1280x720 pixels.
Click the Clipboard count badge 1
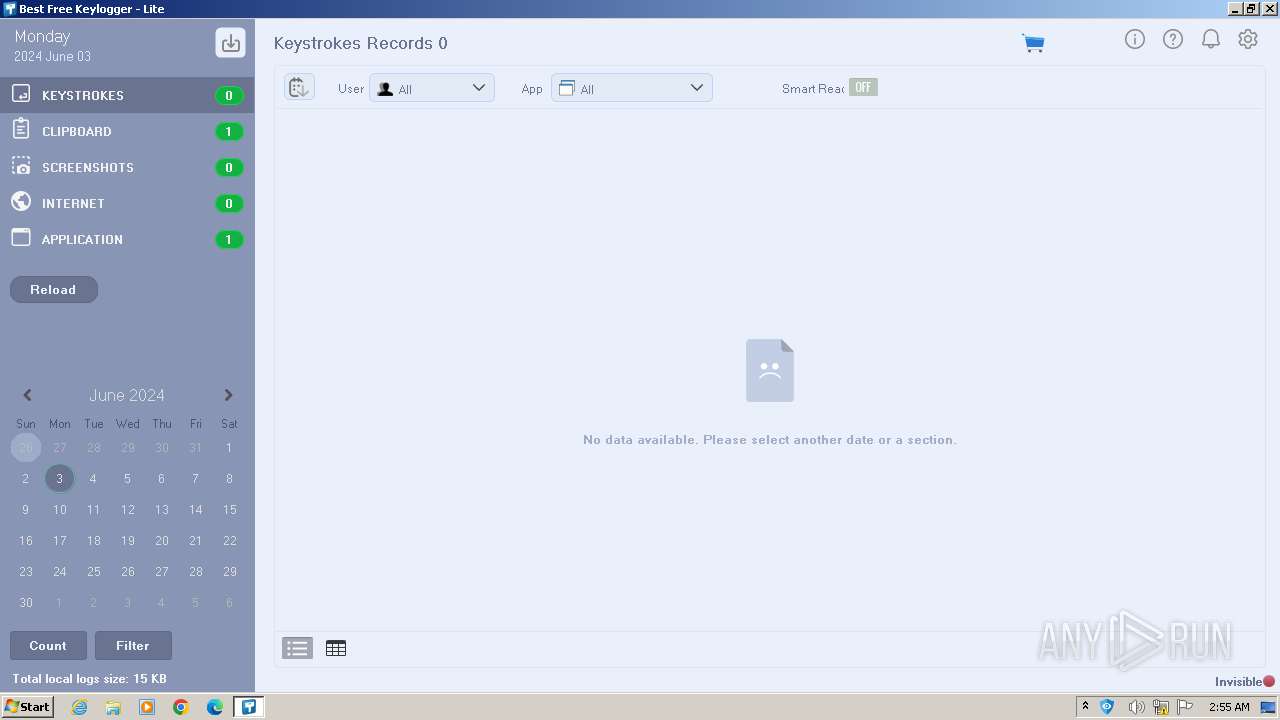229,131
